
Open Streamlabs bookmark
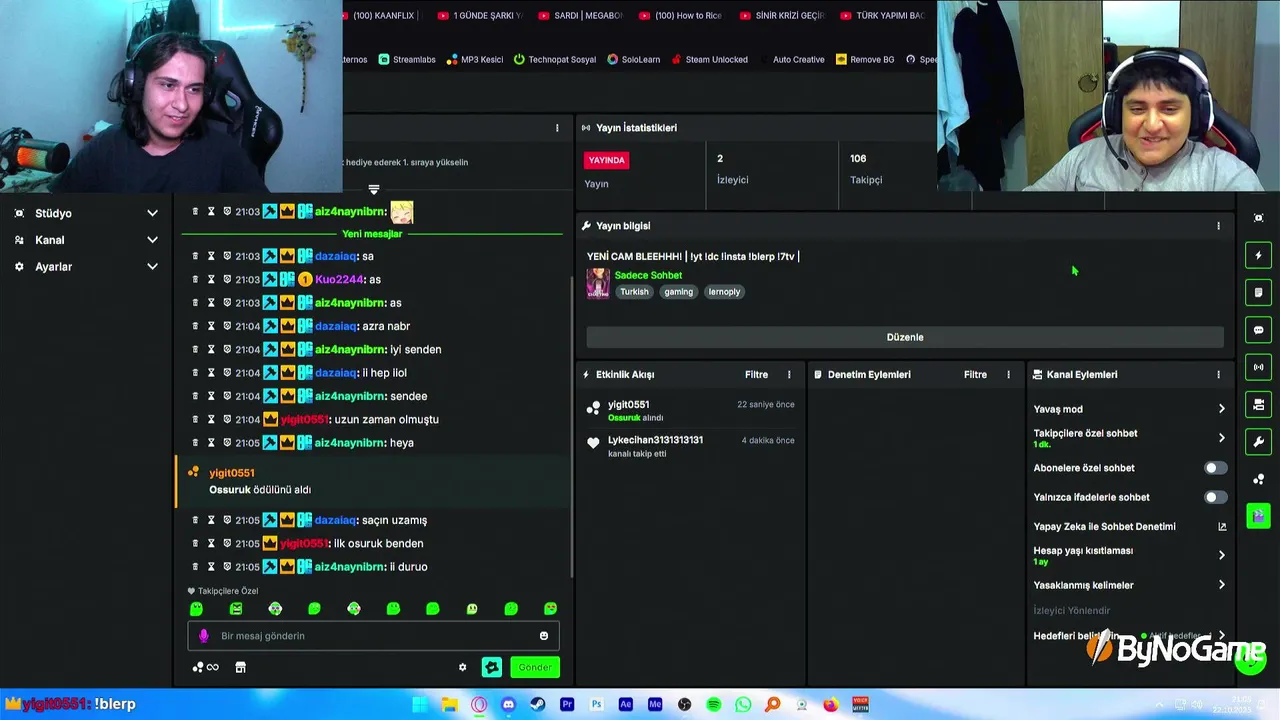(407, 60)
